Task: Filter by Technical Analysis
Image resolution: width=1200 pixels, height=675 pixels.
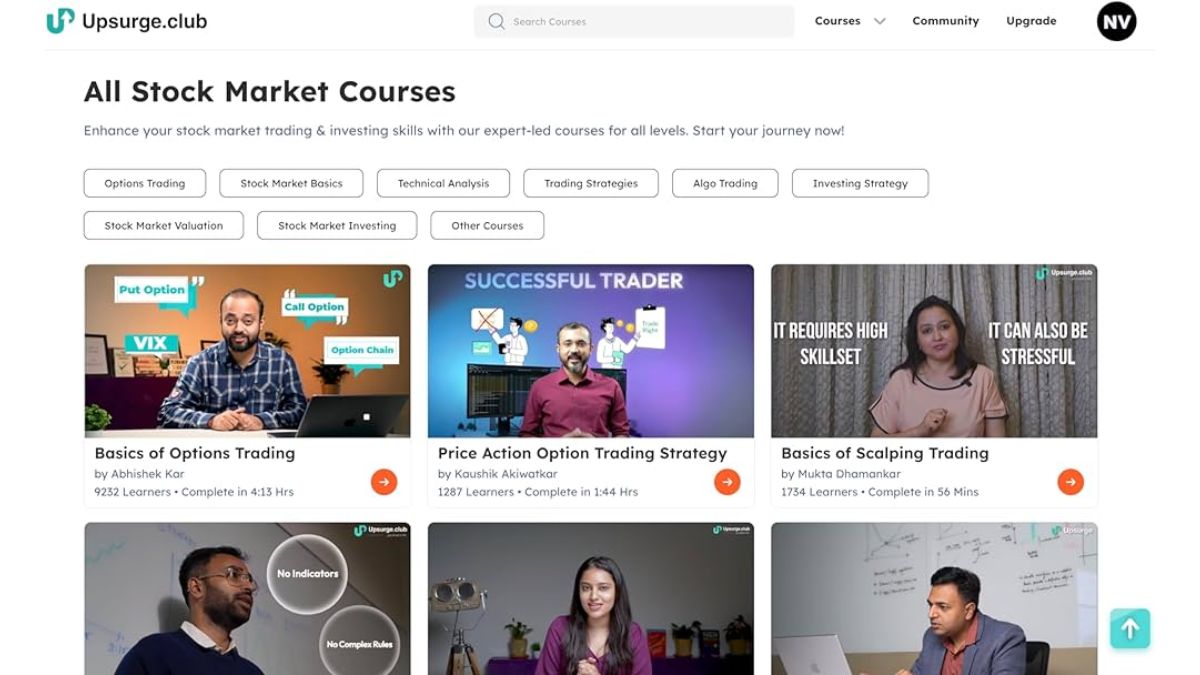Action: (443, 183)
